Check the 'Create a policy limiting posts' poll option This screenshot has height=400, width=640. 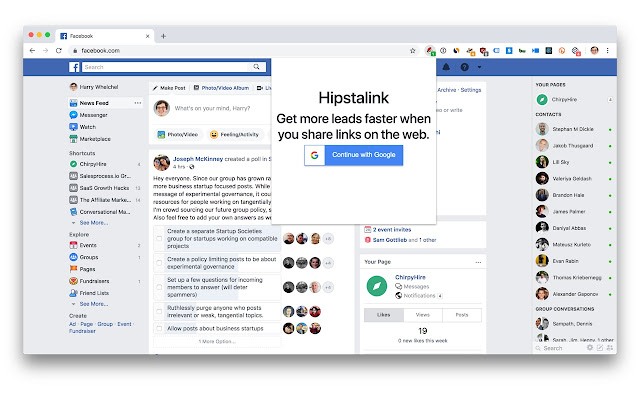point(159,263)
